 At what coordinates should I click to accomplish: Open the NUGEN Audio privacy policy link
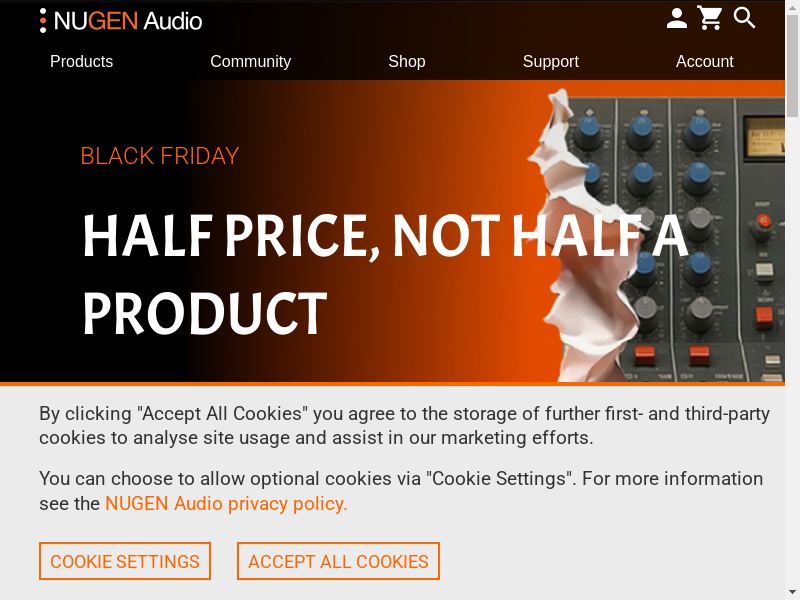coord(226,504)
